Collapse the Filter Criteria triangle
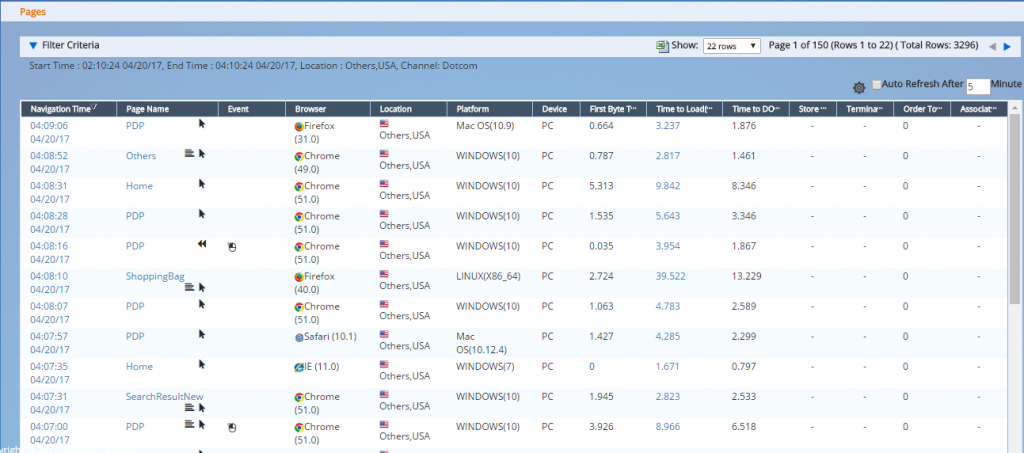Image resolution: width=1024 pixels, height=453 pixels. [33, 46]
